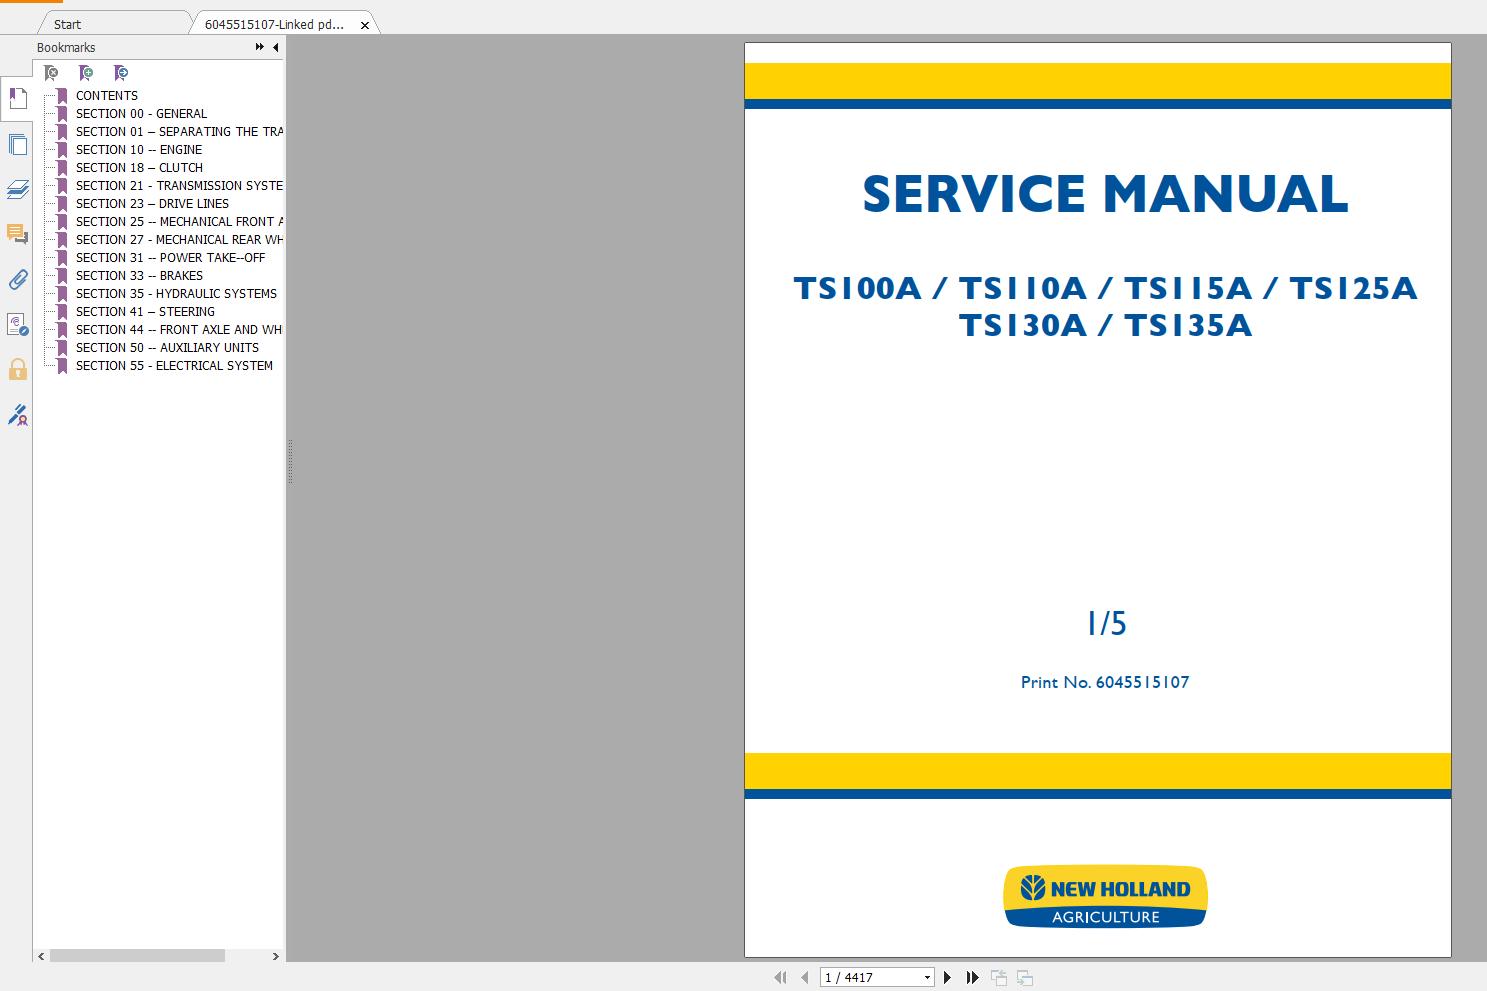The image size is (1487, 991).
Task: Open the Comments panel icon
Action: 17,234
